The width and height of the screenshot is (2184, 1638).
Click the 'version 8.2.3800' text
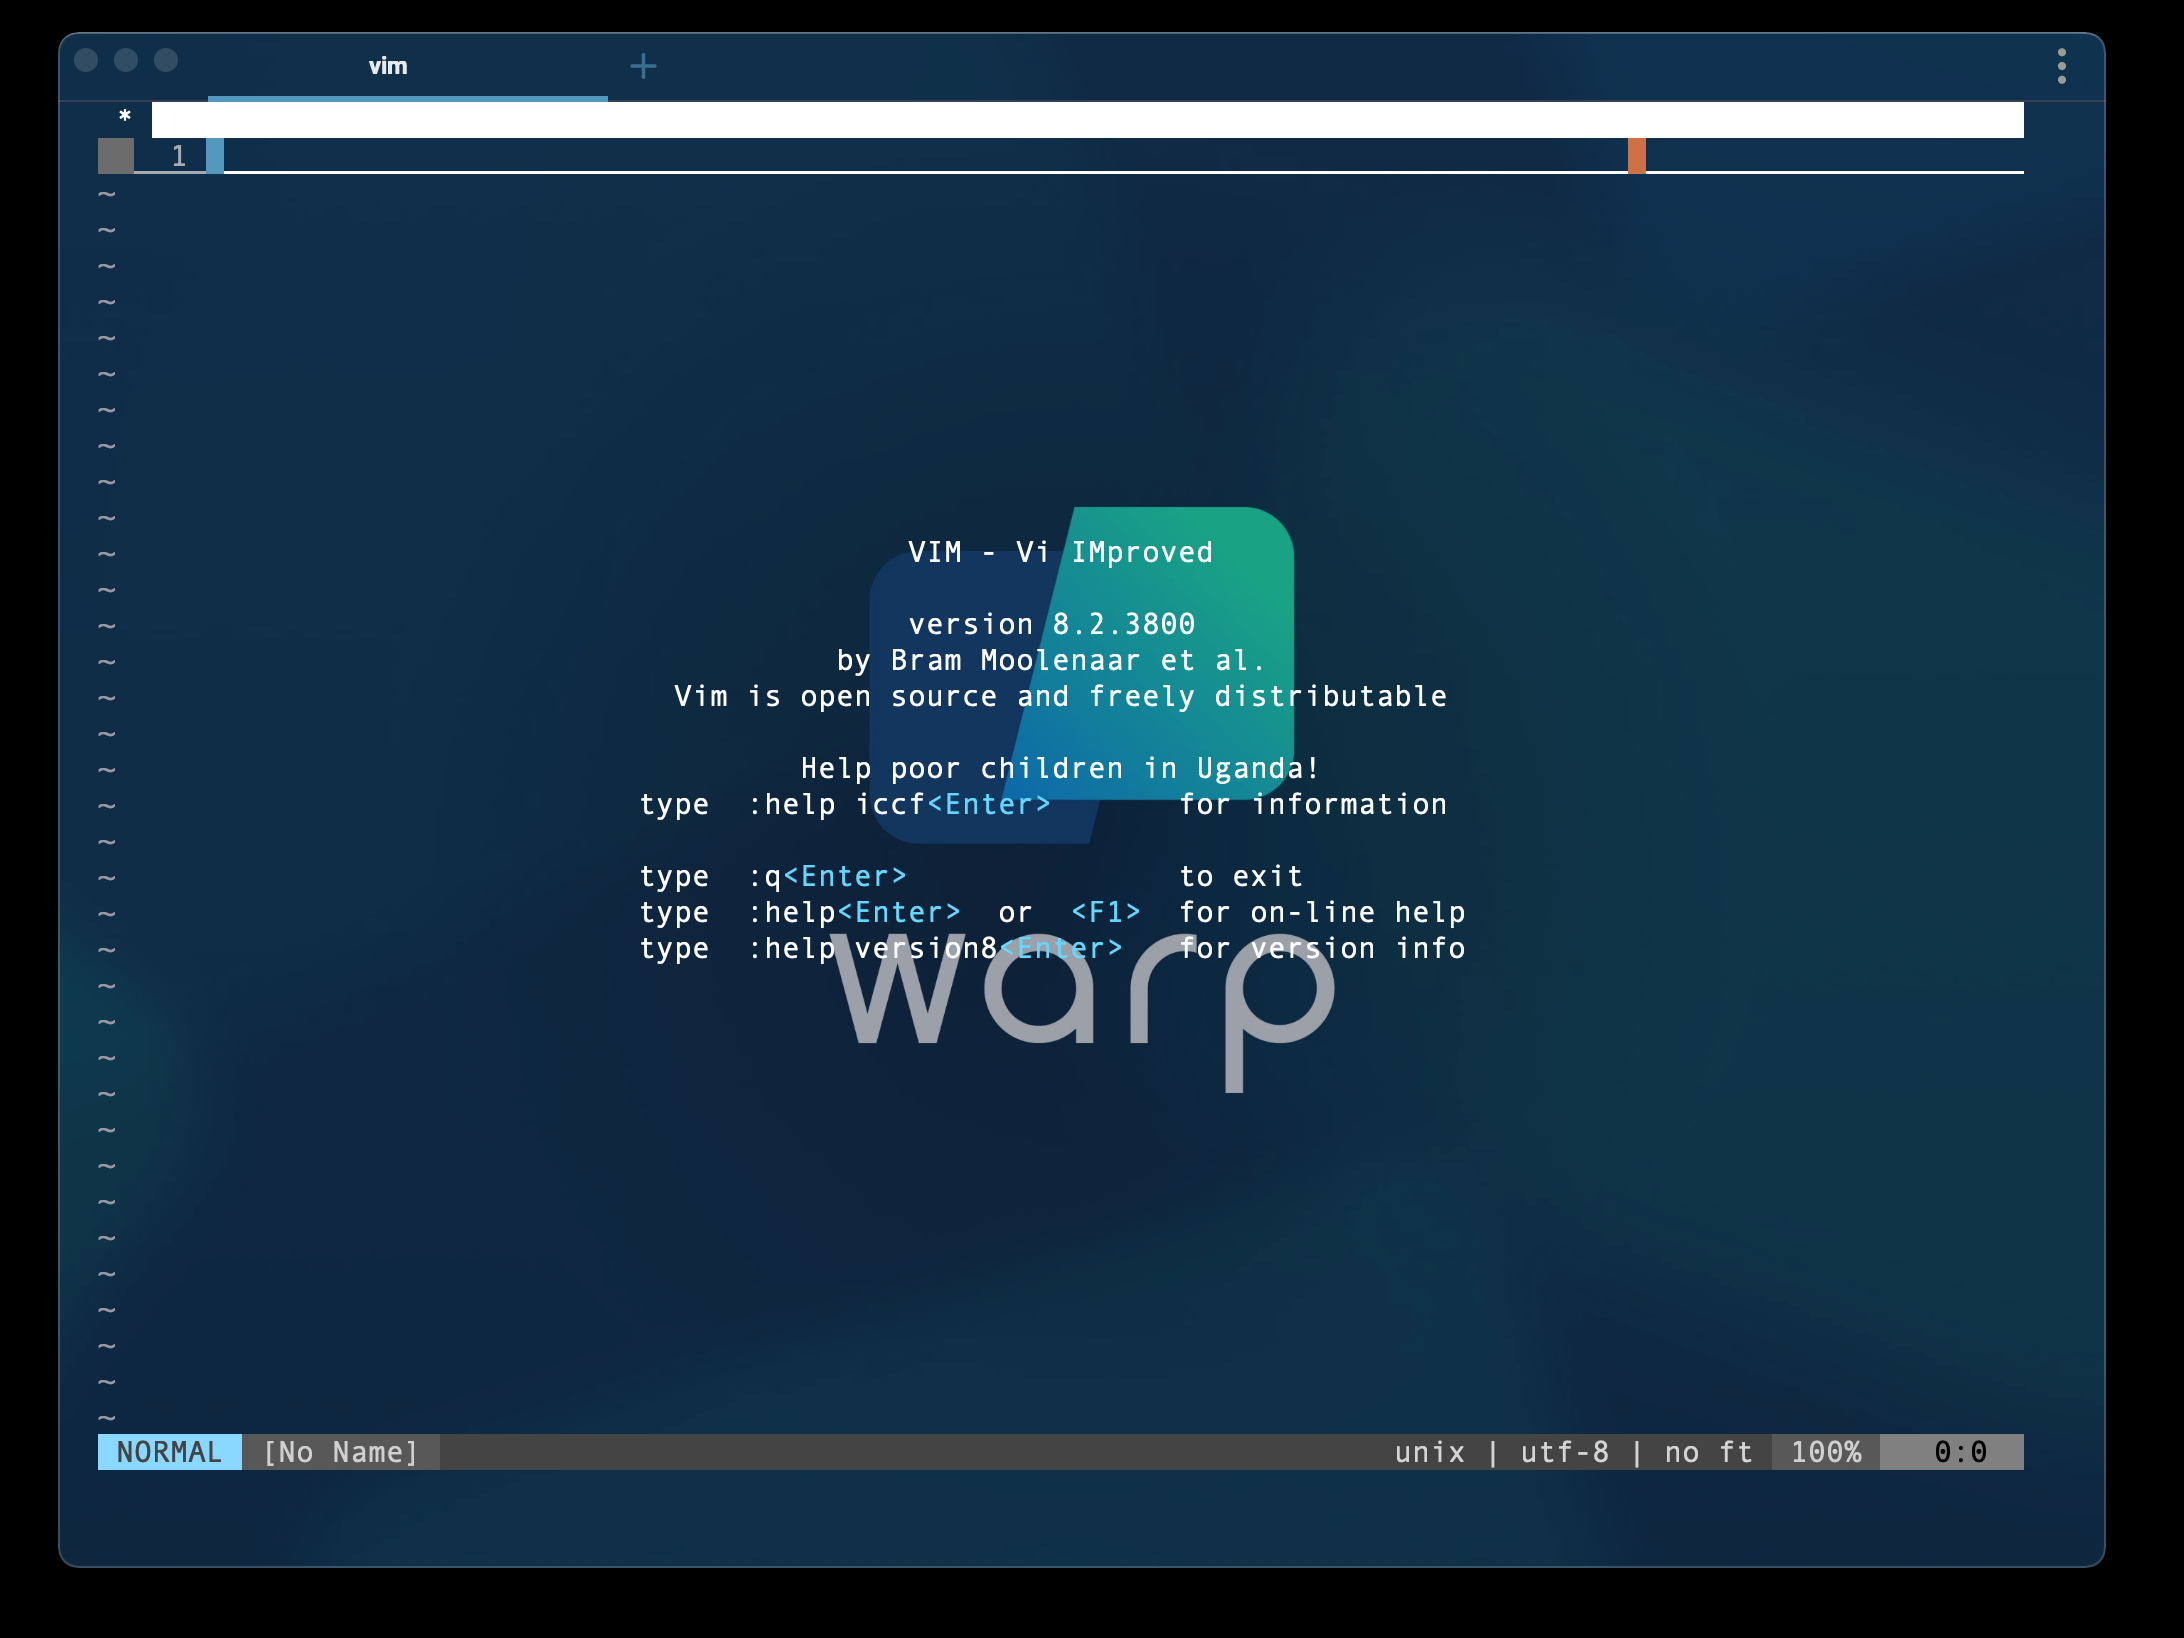1052,624
